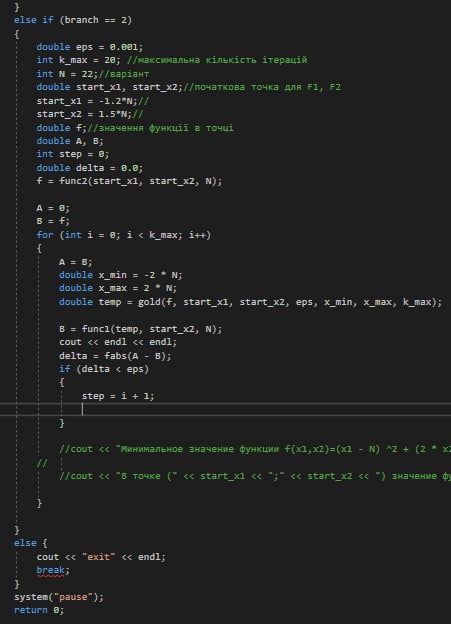Click the underlined 'break' keyword
Screen dimensions: 451x624
point(50,570)
